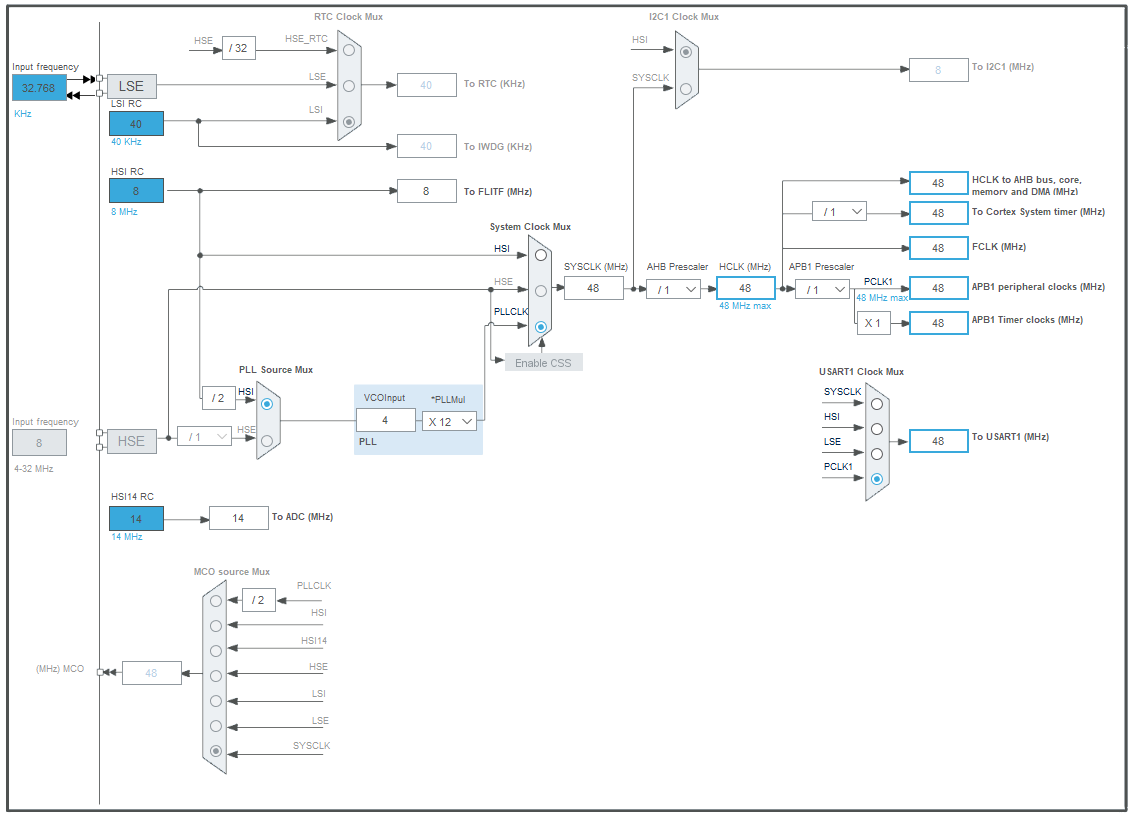Select SYSCLK in I2C1 Clock Mux
Viewport: 1134px width, 819px height.
[686, 89]
